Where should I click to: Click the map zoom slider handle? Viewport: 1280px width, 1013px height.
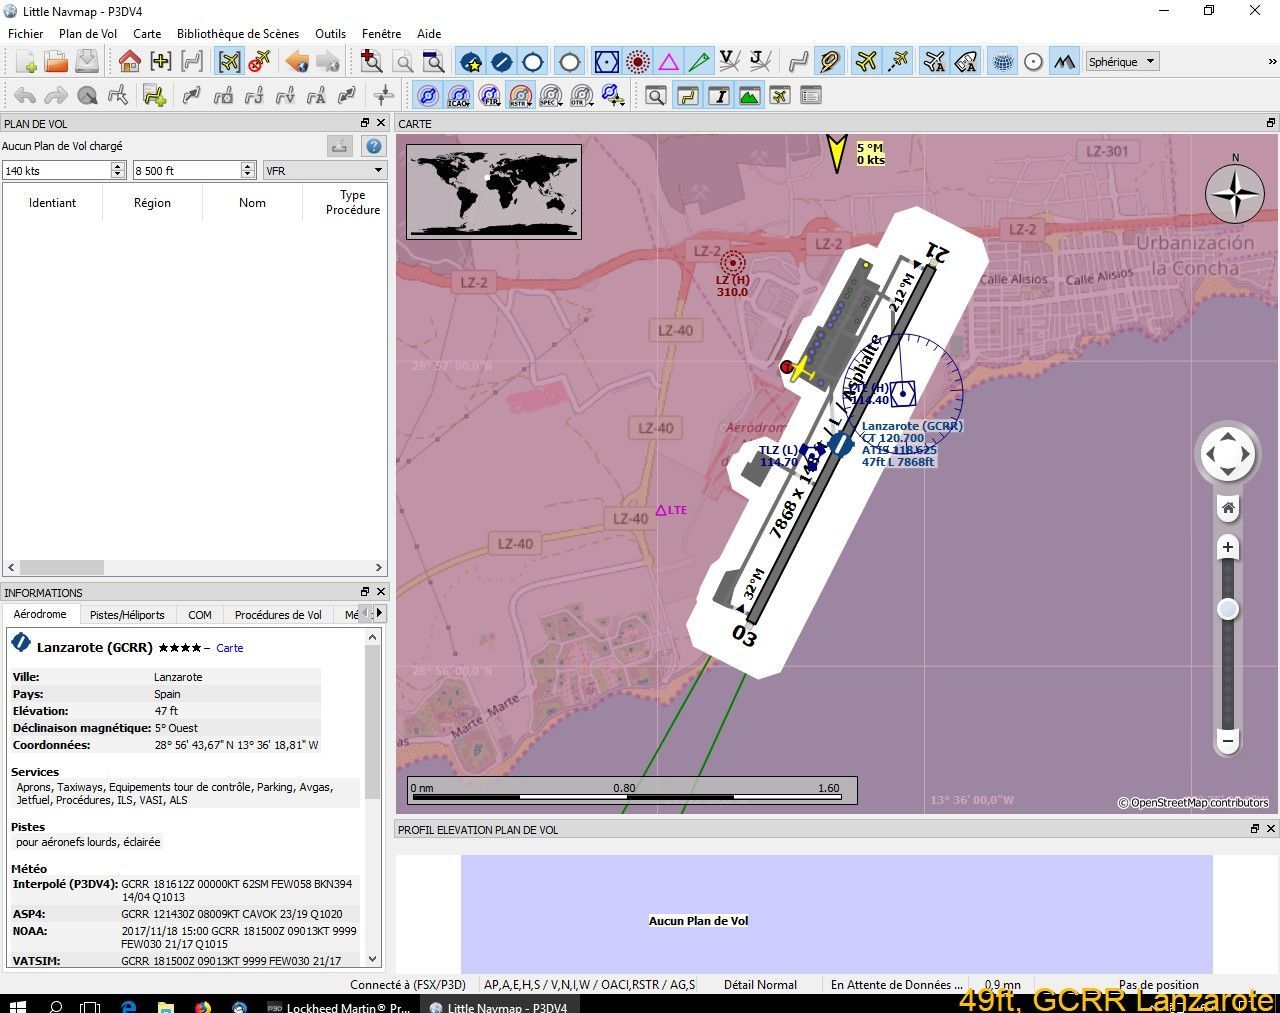(1228, 610)
